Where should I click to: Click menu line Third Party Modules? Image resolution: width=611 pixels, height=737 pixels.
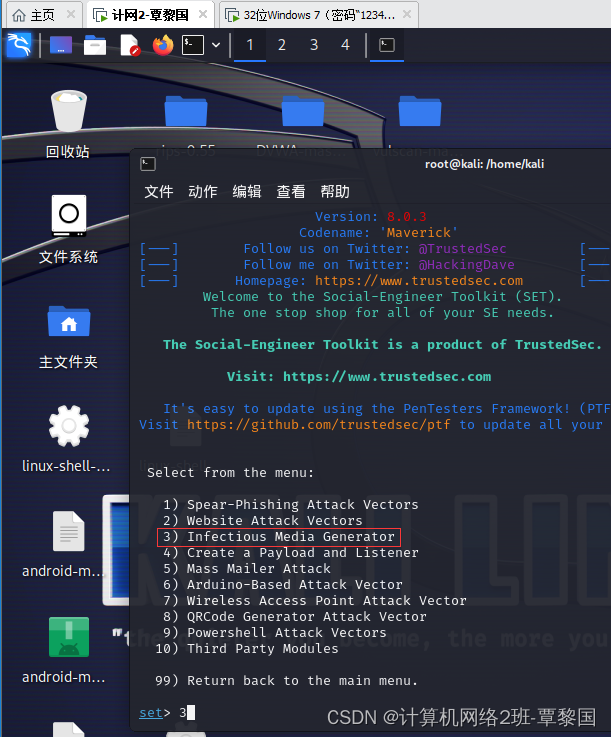tap(247, 648)
